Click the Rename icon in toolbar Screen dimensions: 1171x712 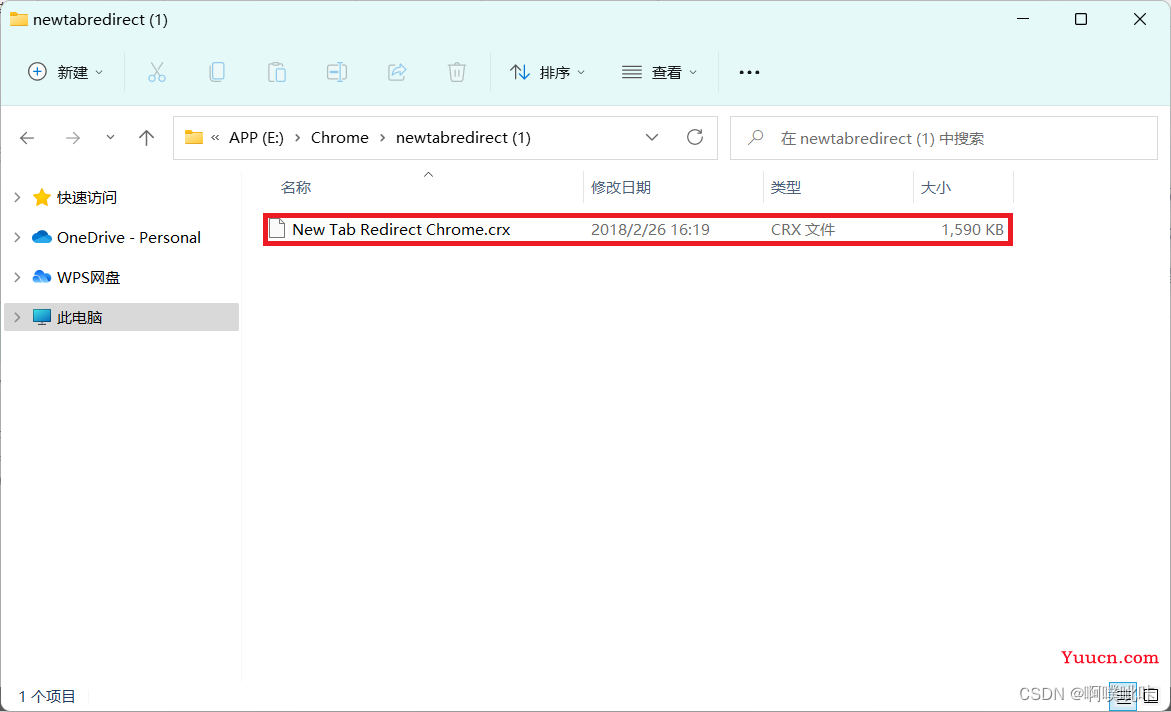pyautogui.click(x=337, y=72)
